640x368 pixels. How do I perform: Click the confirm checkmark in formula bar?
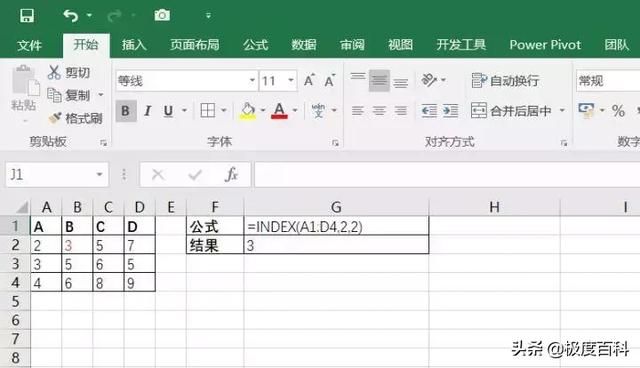point(195,175)
